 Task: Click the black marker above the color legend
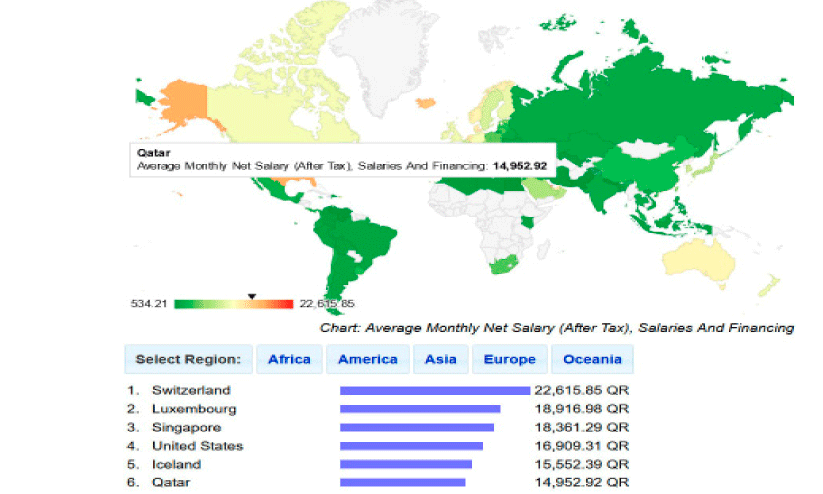(x=252, y=296)
